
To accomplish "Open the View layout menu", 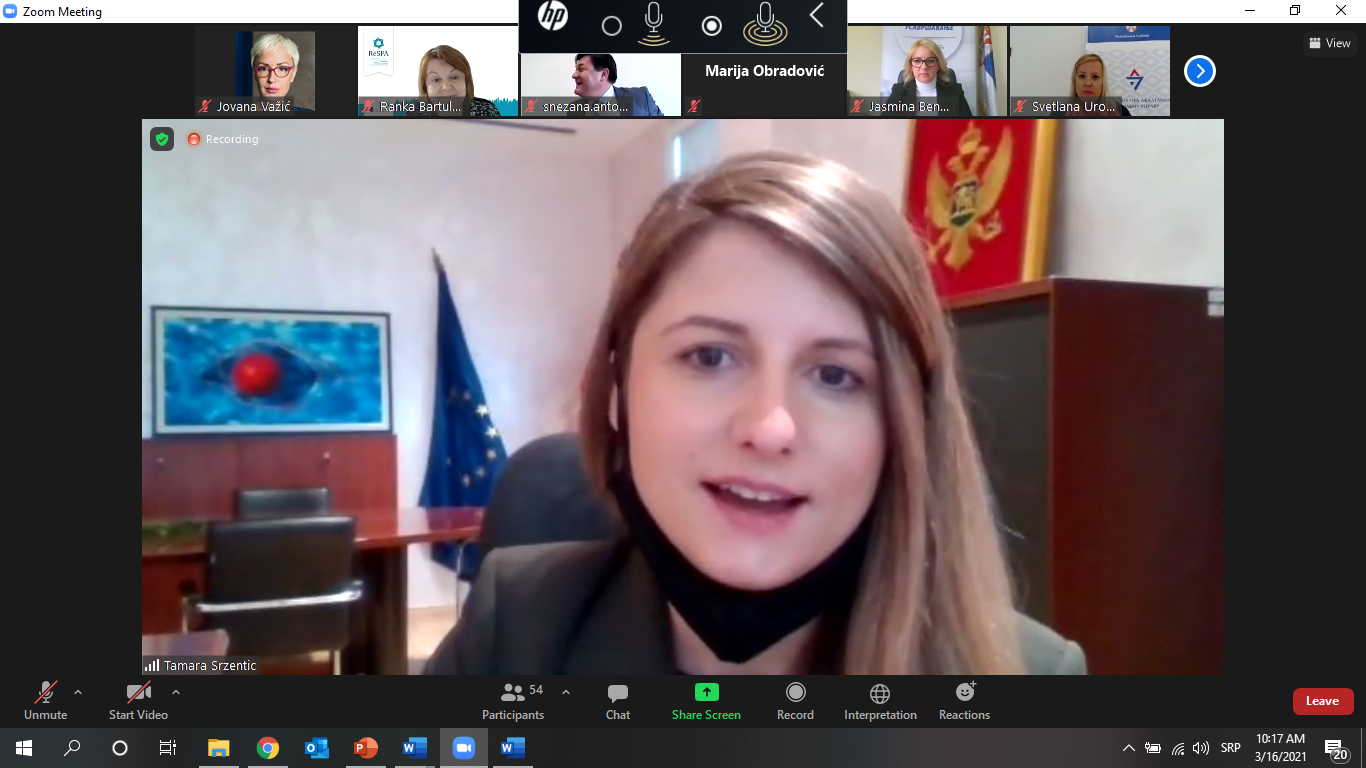I will tap(1329, 43).
